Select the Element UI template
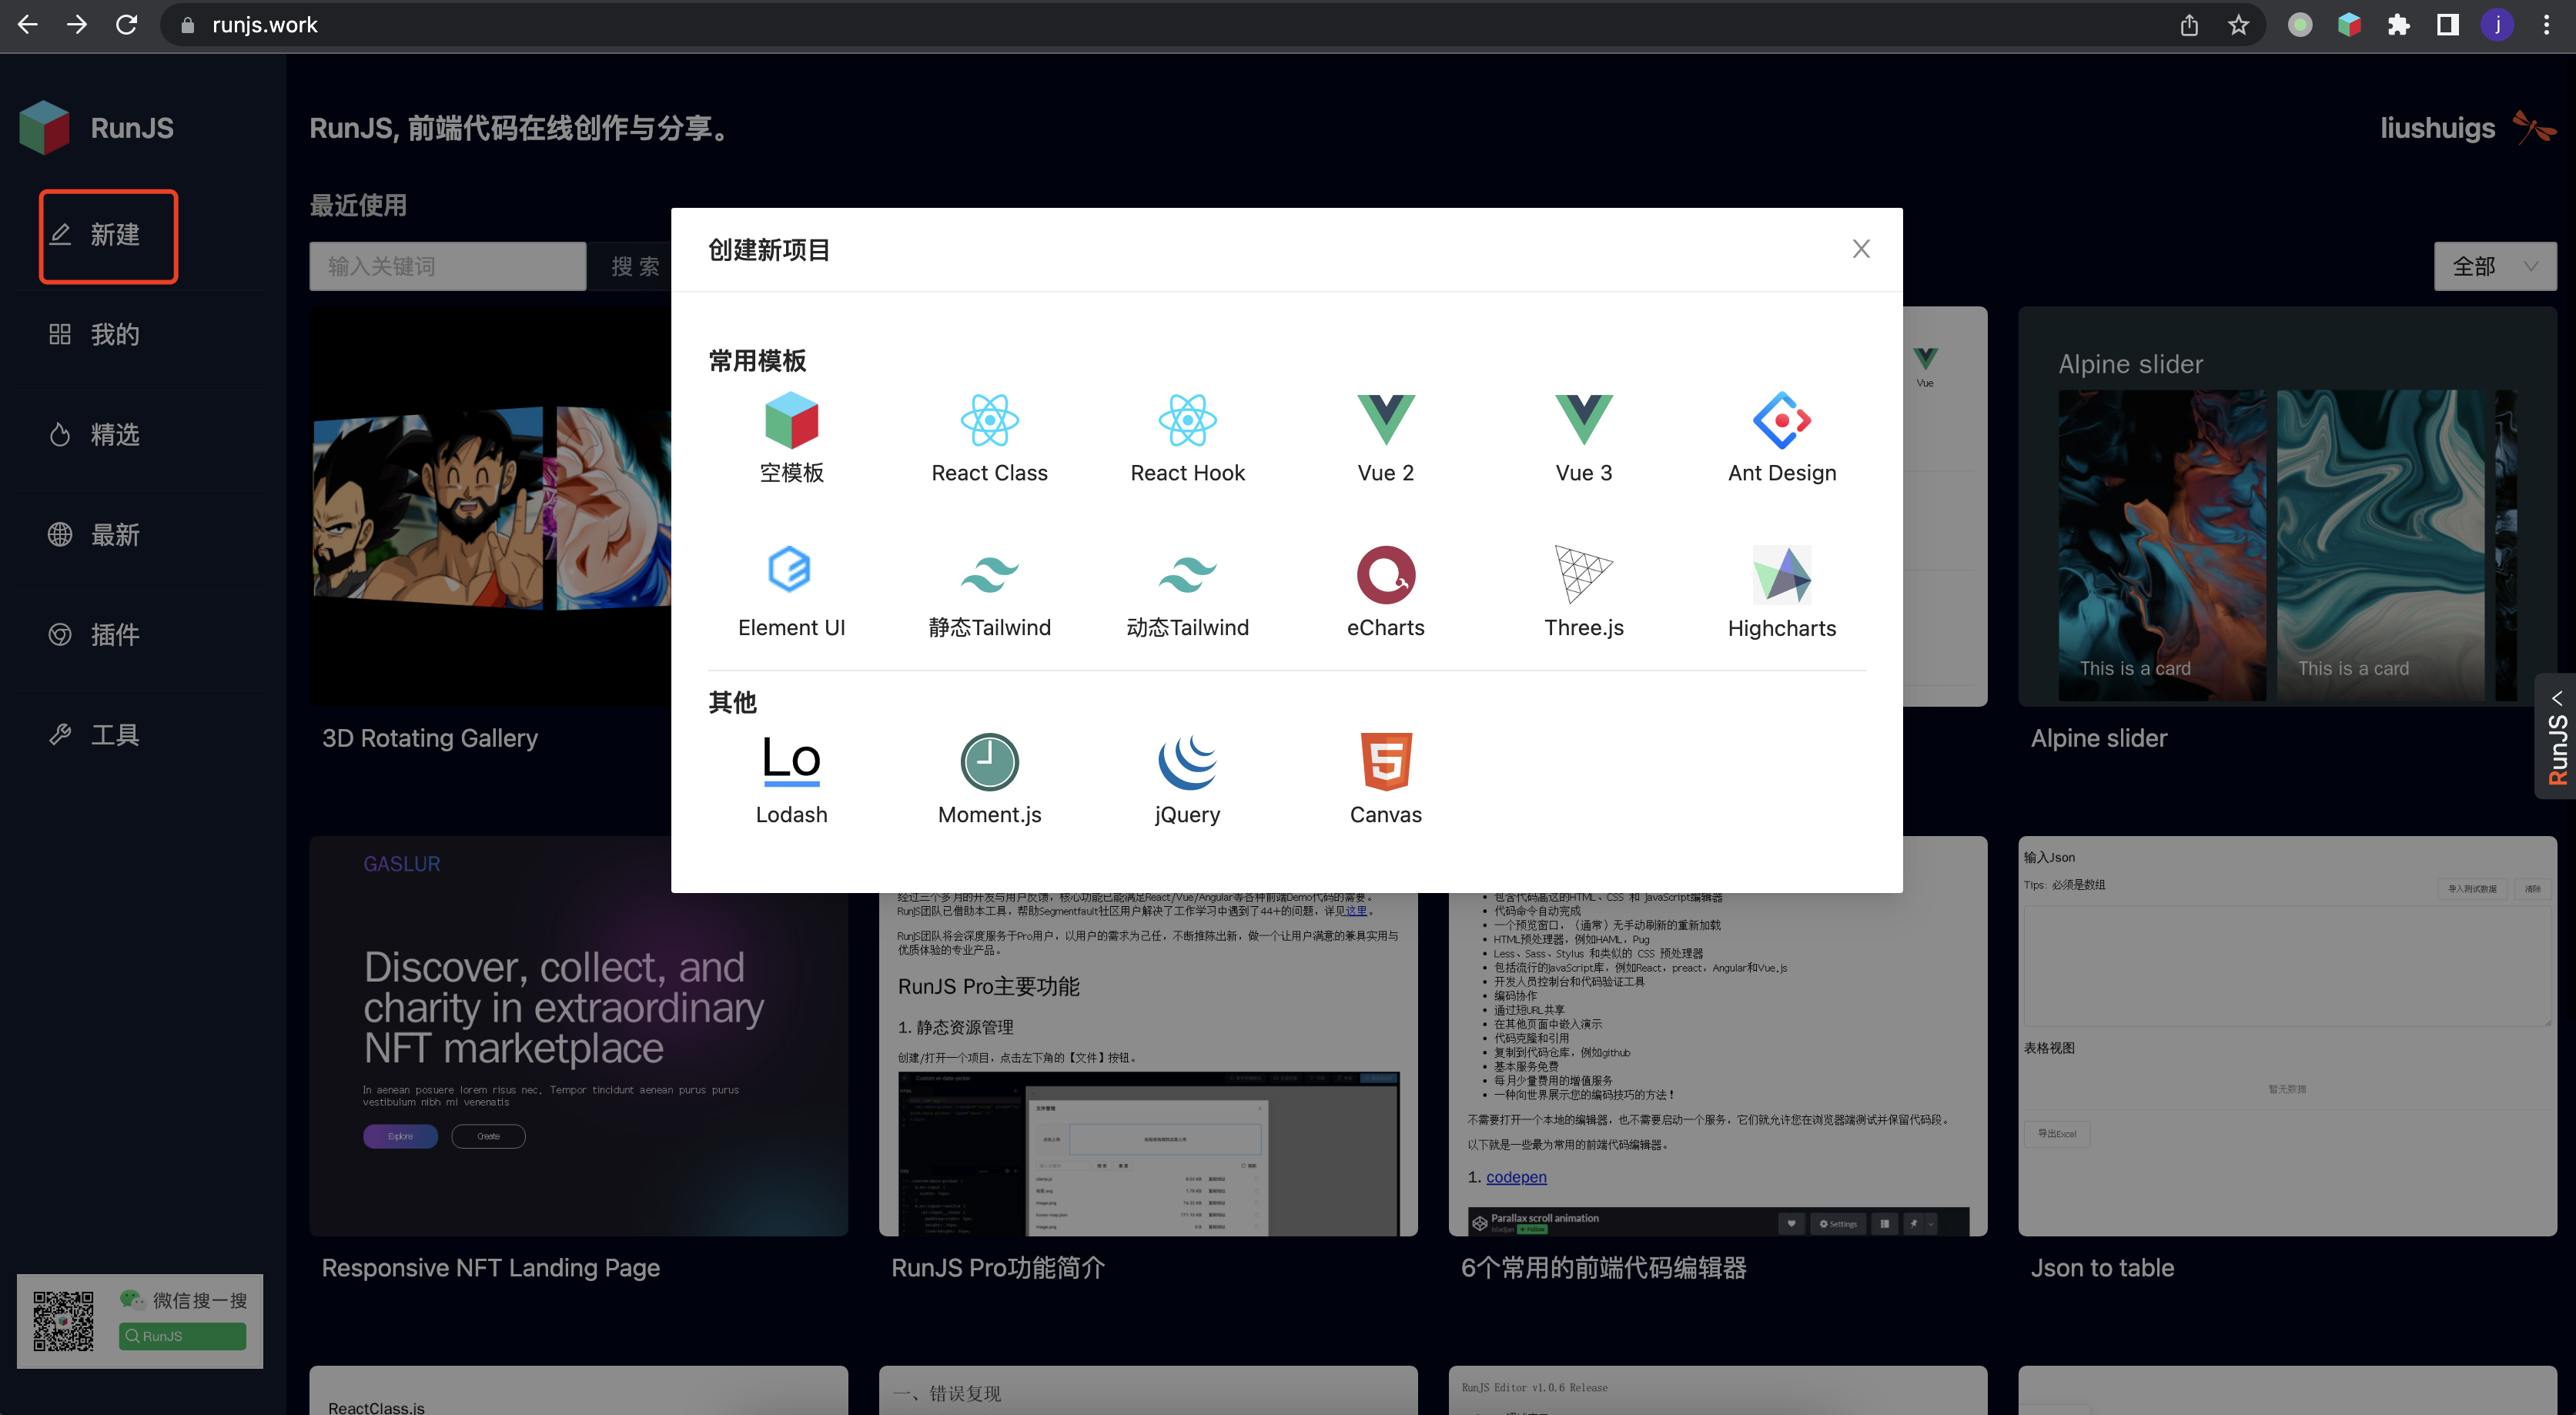 [x=791, y=592]
